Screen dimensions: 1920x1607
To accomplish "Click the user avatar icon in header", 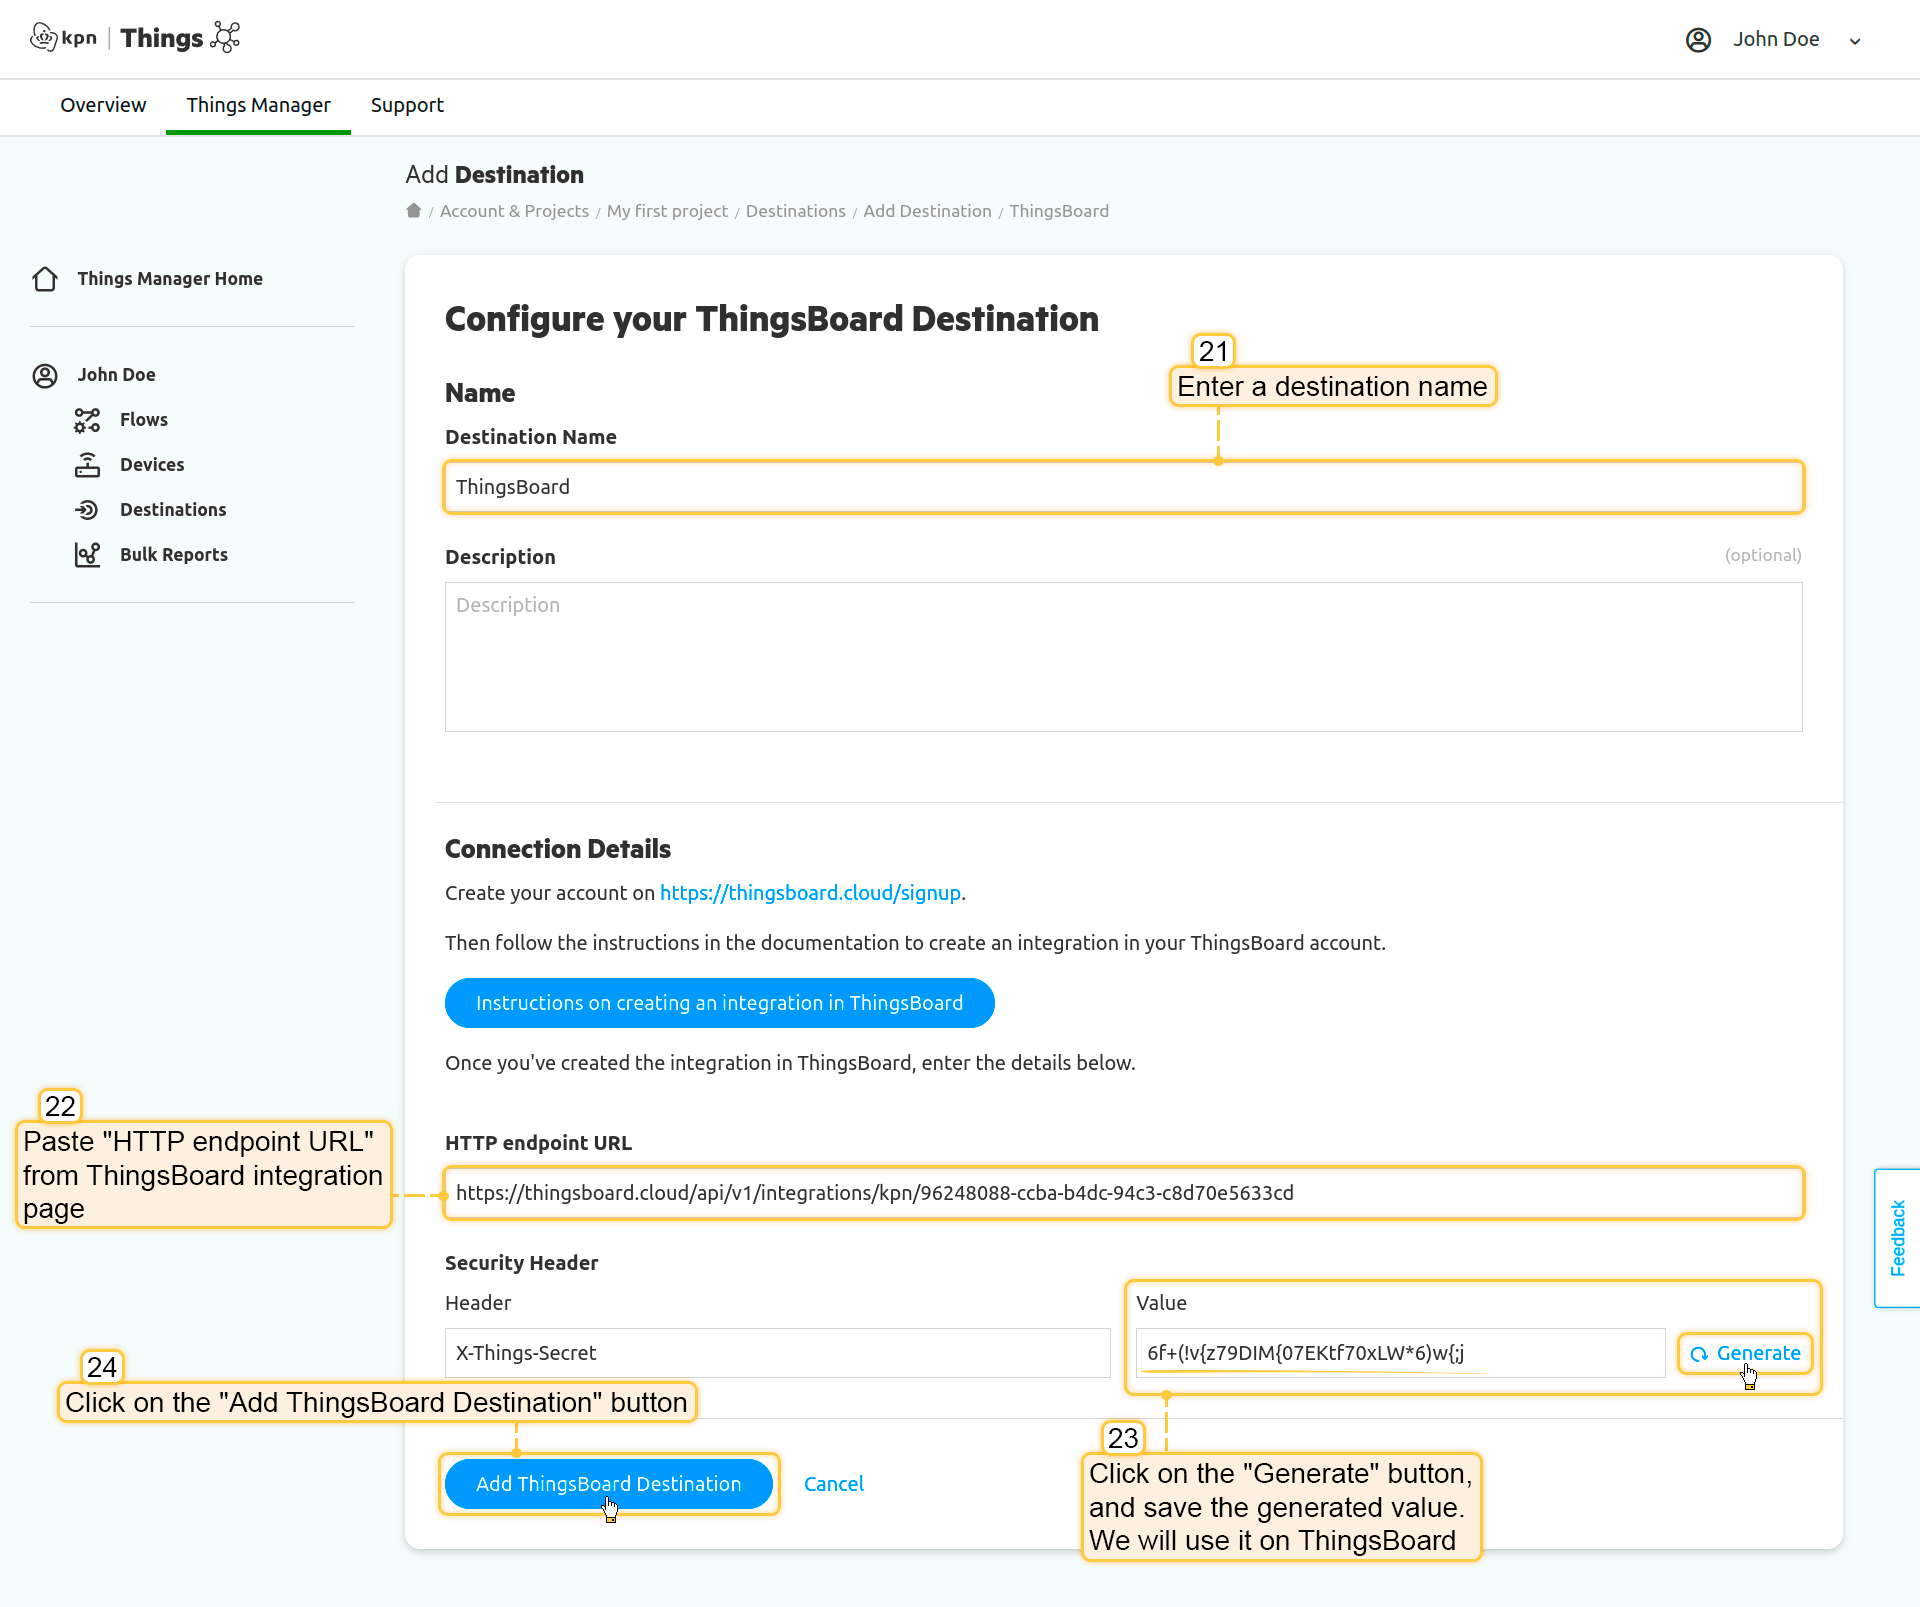I will tap(1698, 40).
